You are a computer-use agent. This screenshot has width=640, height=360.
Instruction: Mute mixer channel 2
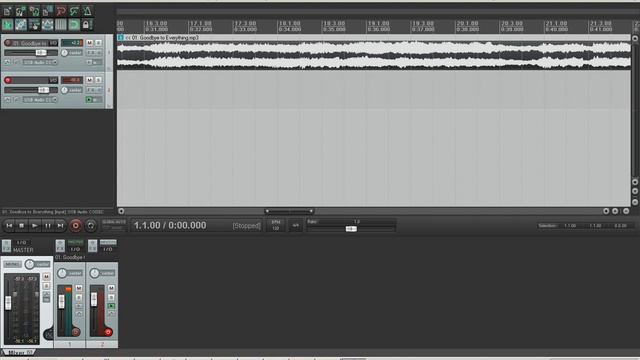(111, 288)
